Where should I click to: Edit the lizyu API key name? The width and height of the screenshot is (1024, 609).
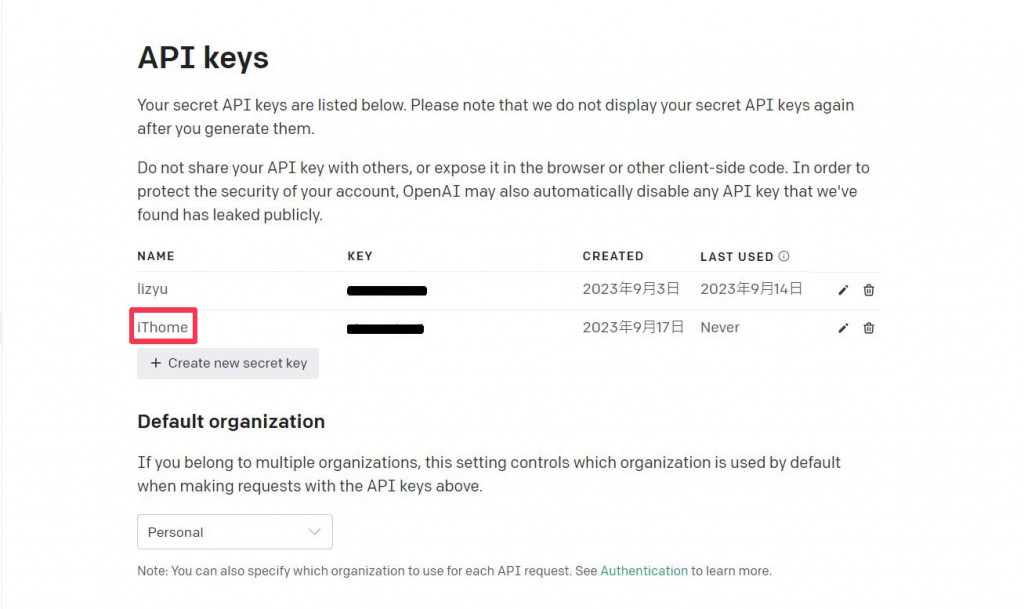pos(843,290)
